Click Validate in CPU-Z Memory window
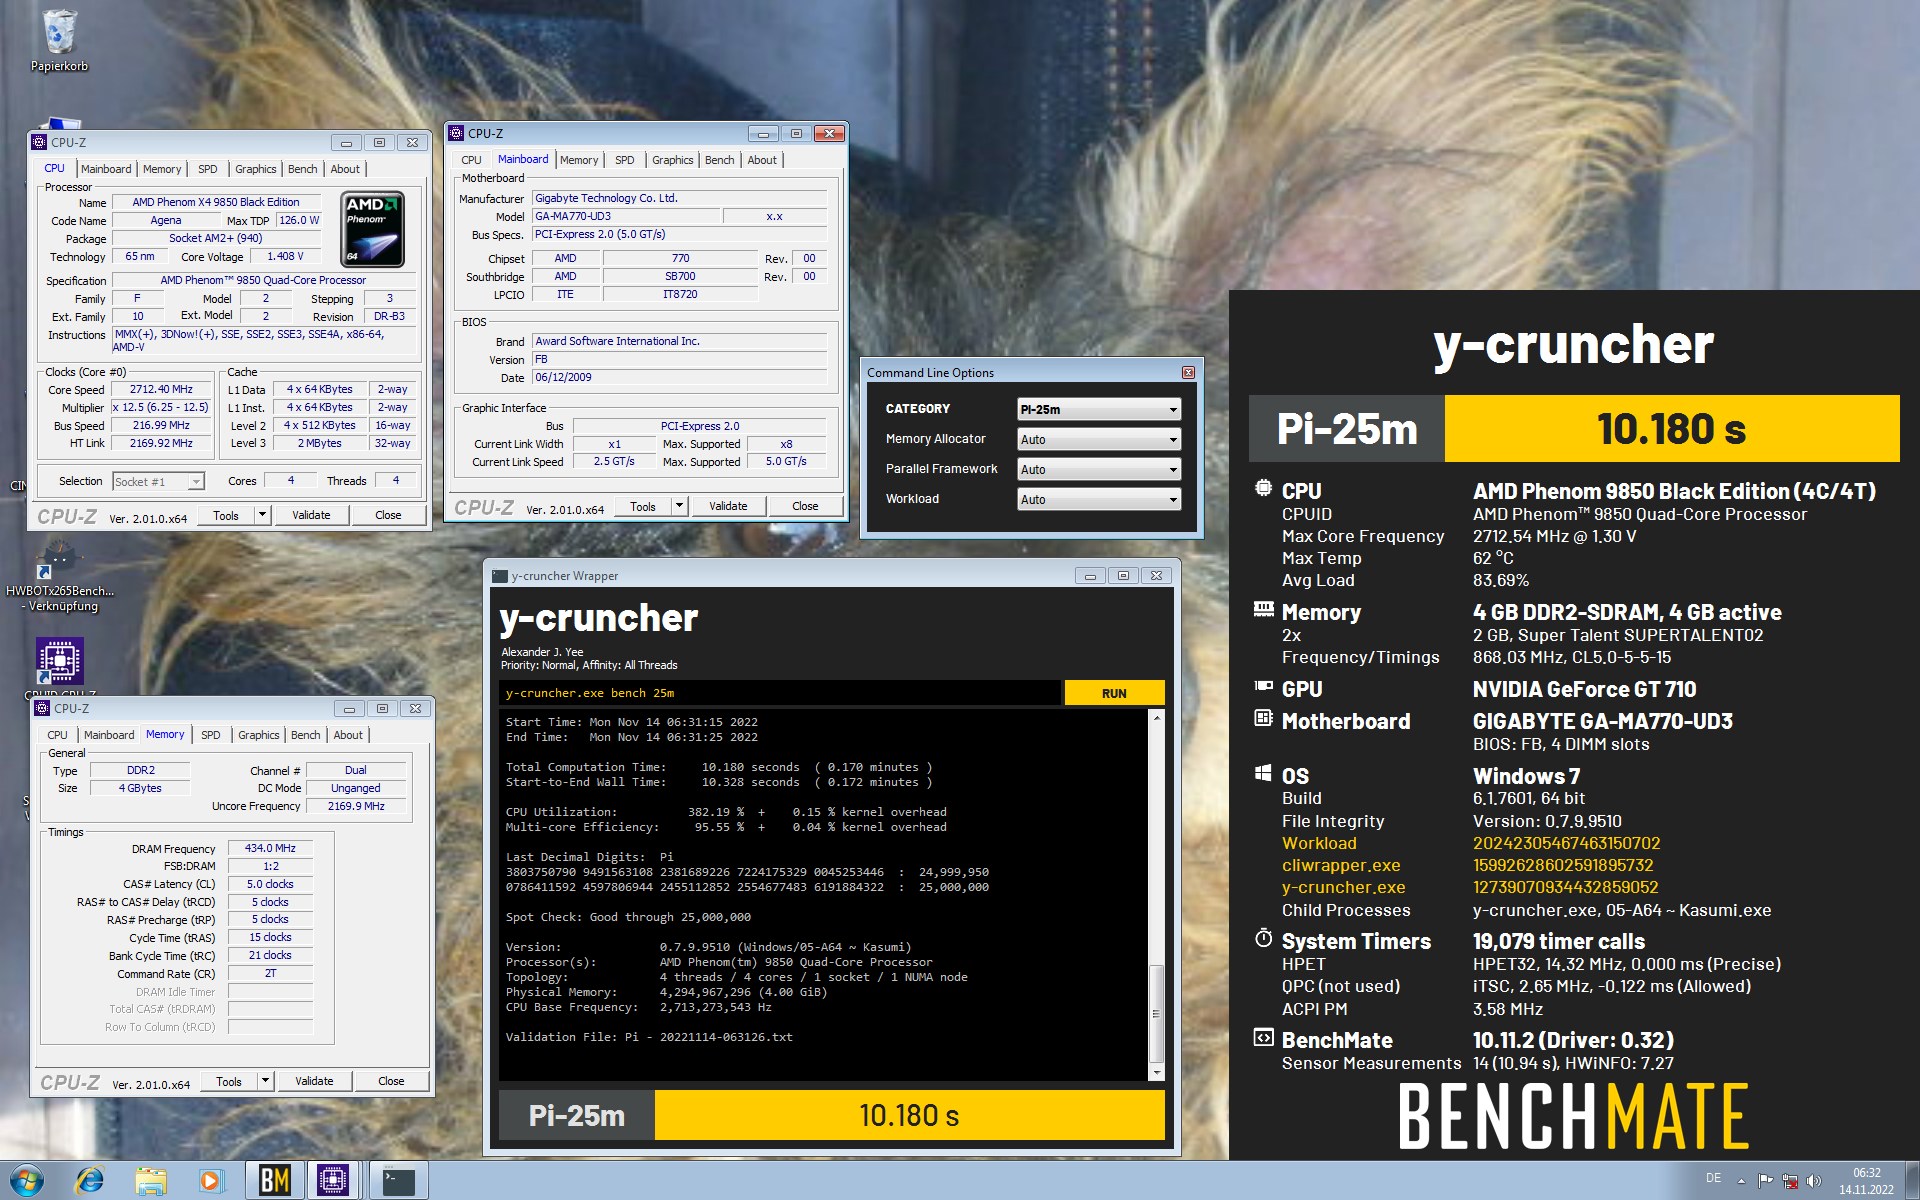 pyautogui.click(x=314, y=1081)
